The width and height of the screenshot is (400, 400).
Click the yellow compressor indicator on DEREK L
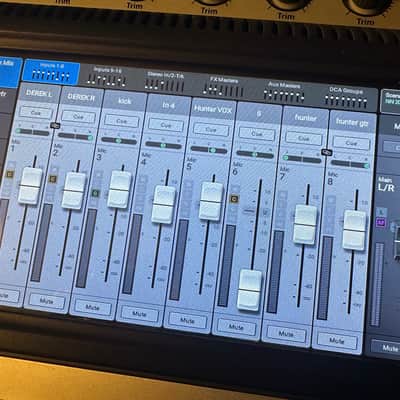click(x=10, y=174)
